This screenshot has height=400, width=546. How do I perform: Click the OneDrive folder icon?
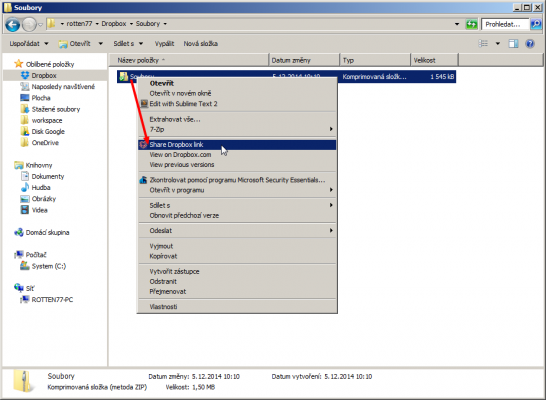pos(25,142)
